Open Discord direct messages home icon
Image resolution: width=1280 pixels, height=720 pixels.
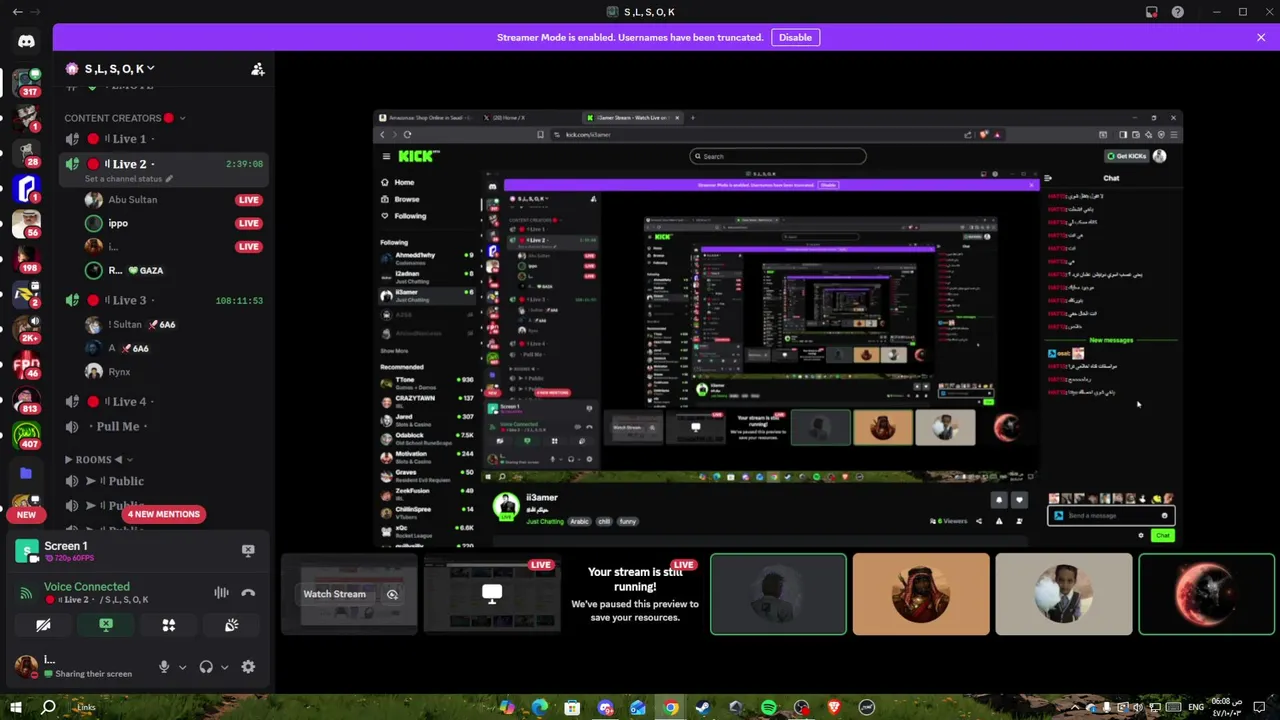click(x=26, y=41)
